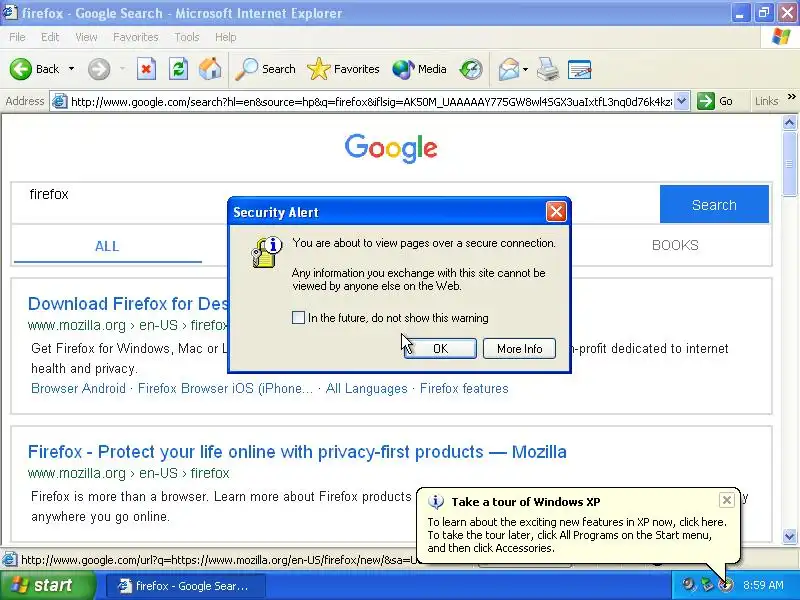Click the firefox search input box
Viewport: 800px width, 600px height.
(335, 203)
